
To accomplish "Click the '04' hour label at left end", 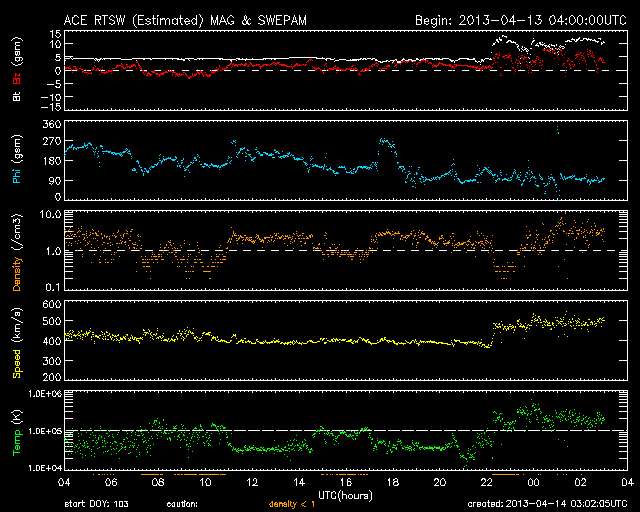I will [x=64, y=482].
